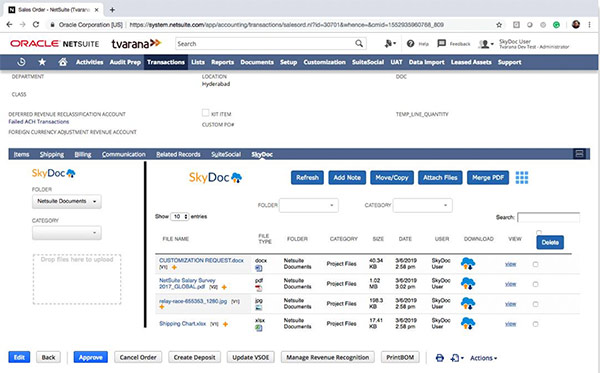Download NetSuite Salary Survey pdf cloud icon
The height and width of the screenshot is (373, 600).
[468, 283]
